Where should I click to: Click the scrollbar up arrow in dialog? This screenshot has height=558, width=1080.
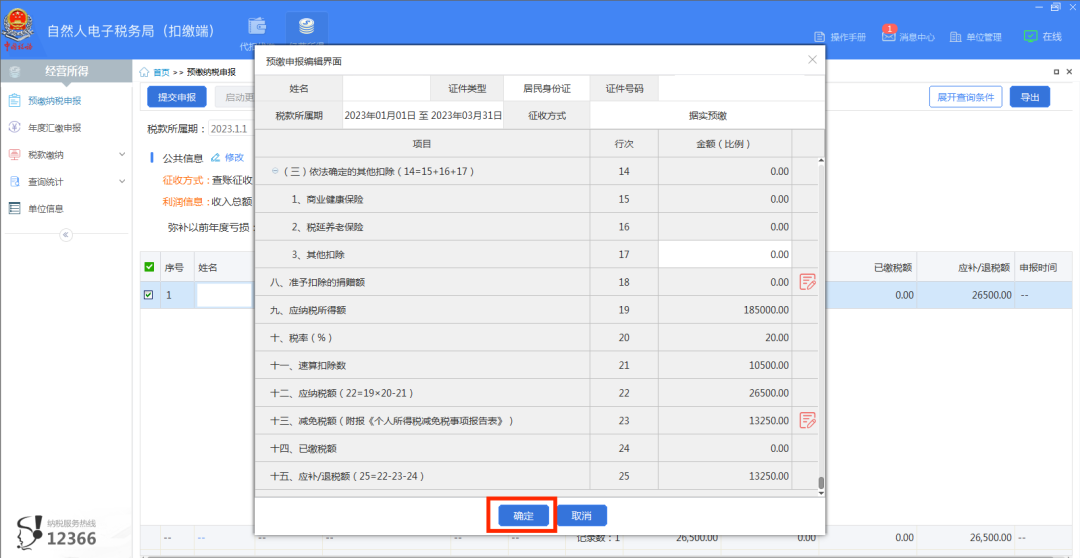click(820, 161)
